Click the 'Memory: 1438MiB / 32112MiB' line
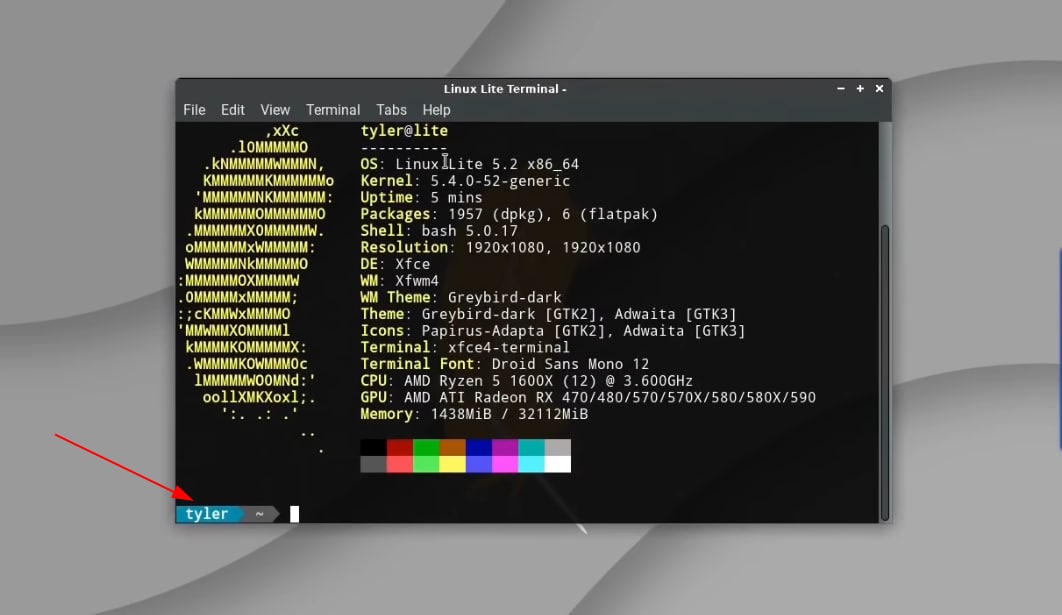 point(474,414)
